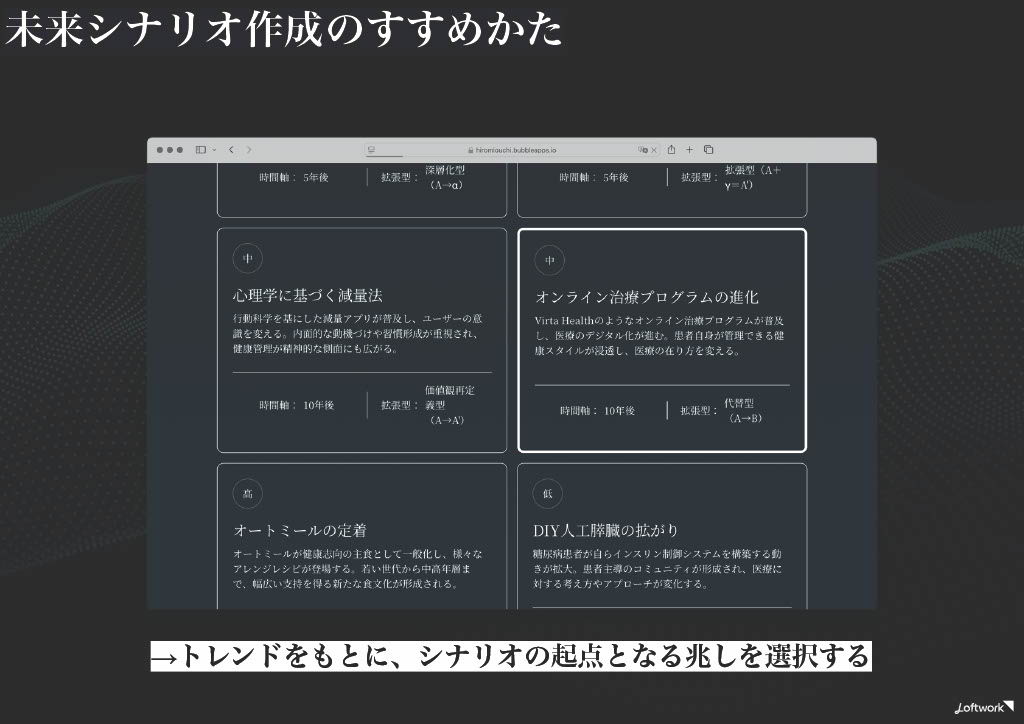
Task: Select the オートミールの定着 card title
Action: [x=300, y=530]
